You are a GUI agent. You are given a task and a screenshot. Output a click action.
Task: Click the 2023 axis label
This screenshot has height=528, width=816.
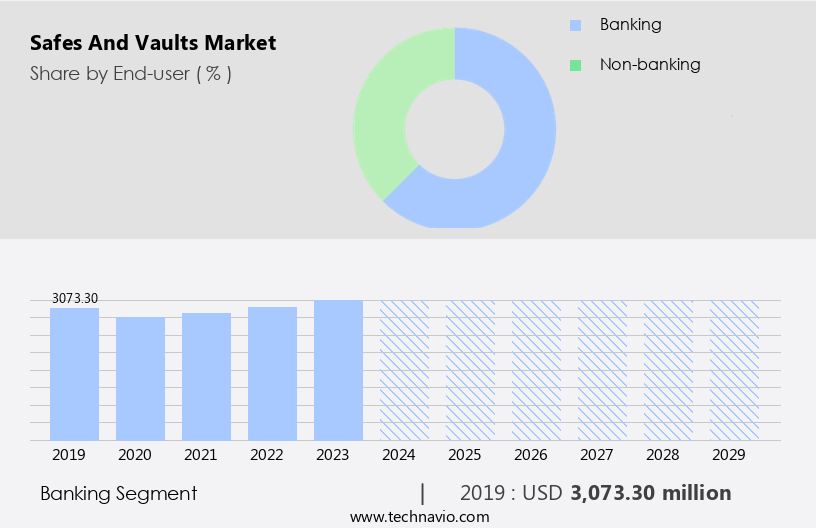click(x=333, y=455)
